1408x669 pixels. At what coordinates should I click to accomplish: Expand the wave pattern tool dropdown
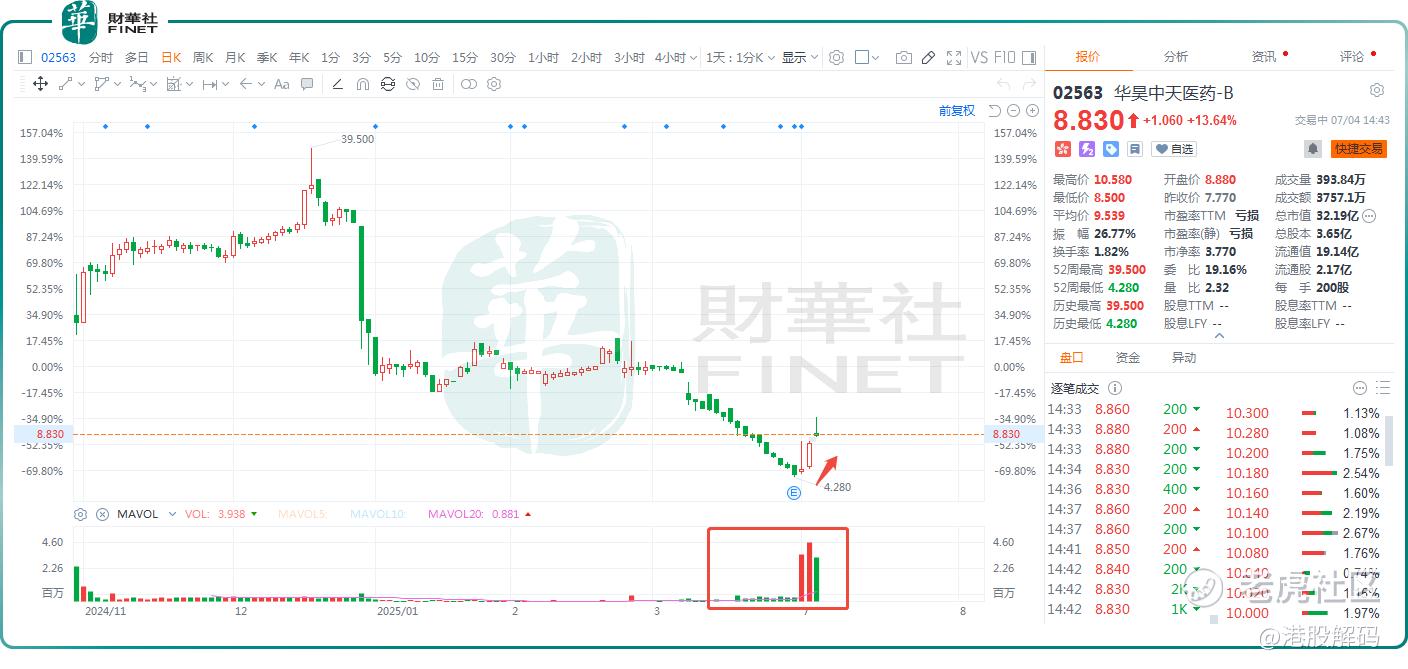click(153, 85)
